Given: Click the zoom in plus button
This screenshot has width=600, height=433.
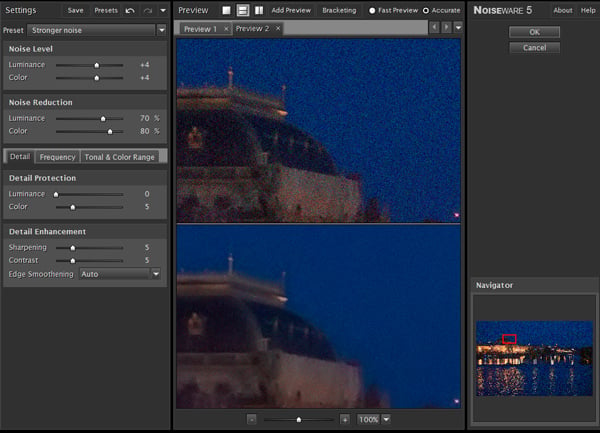Looking at the screenshot, I should coord(345,420).
